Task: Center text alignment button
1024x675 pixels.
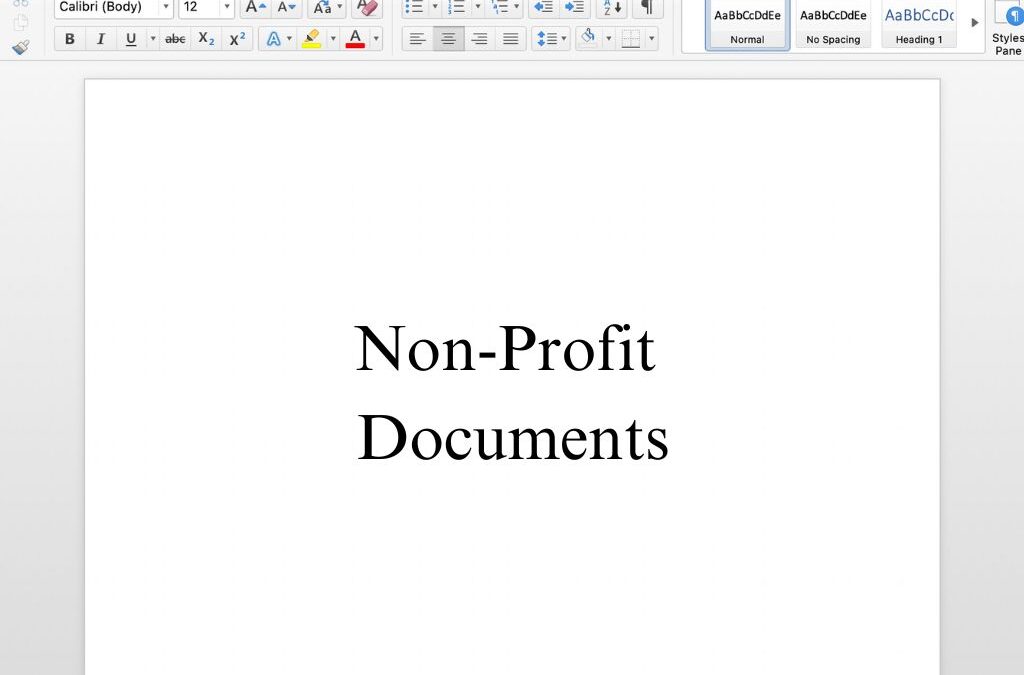Action: [x=449, y=39]
